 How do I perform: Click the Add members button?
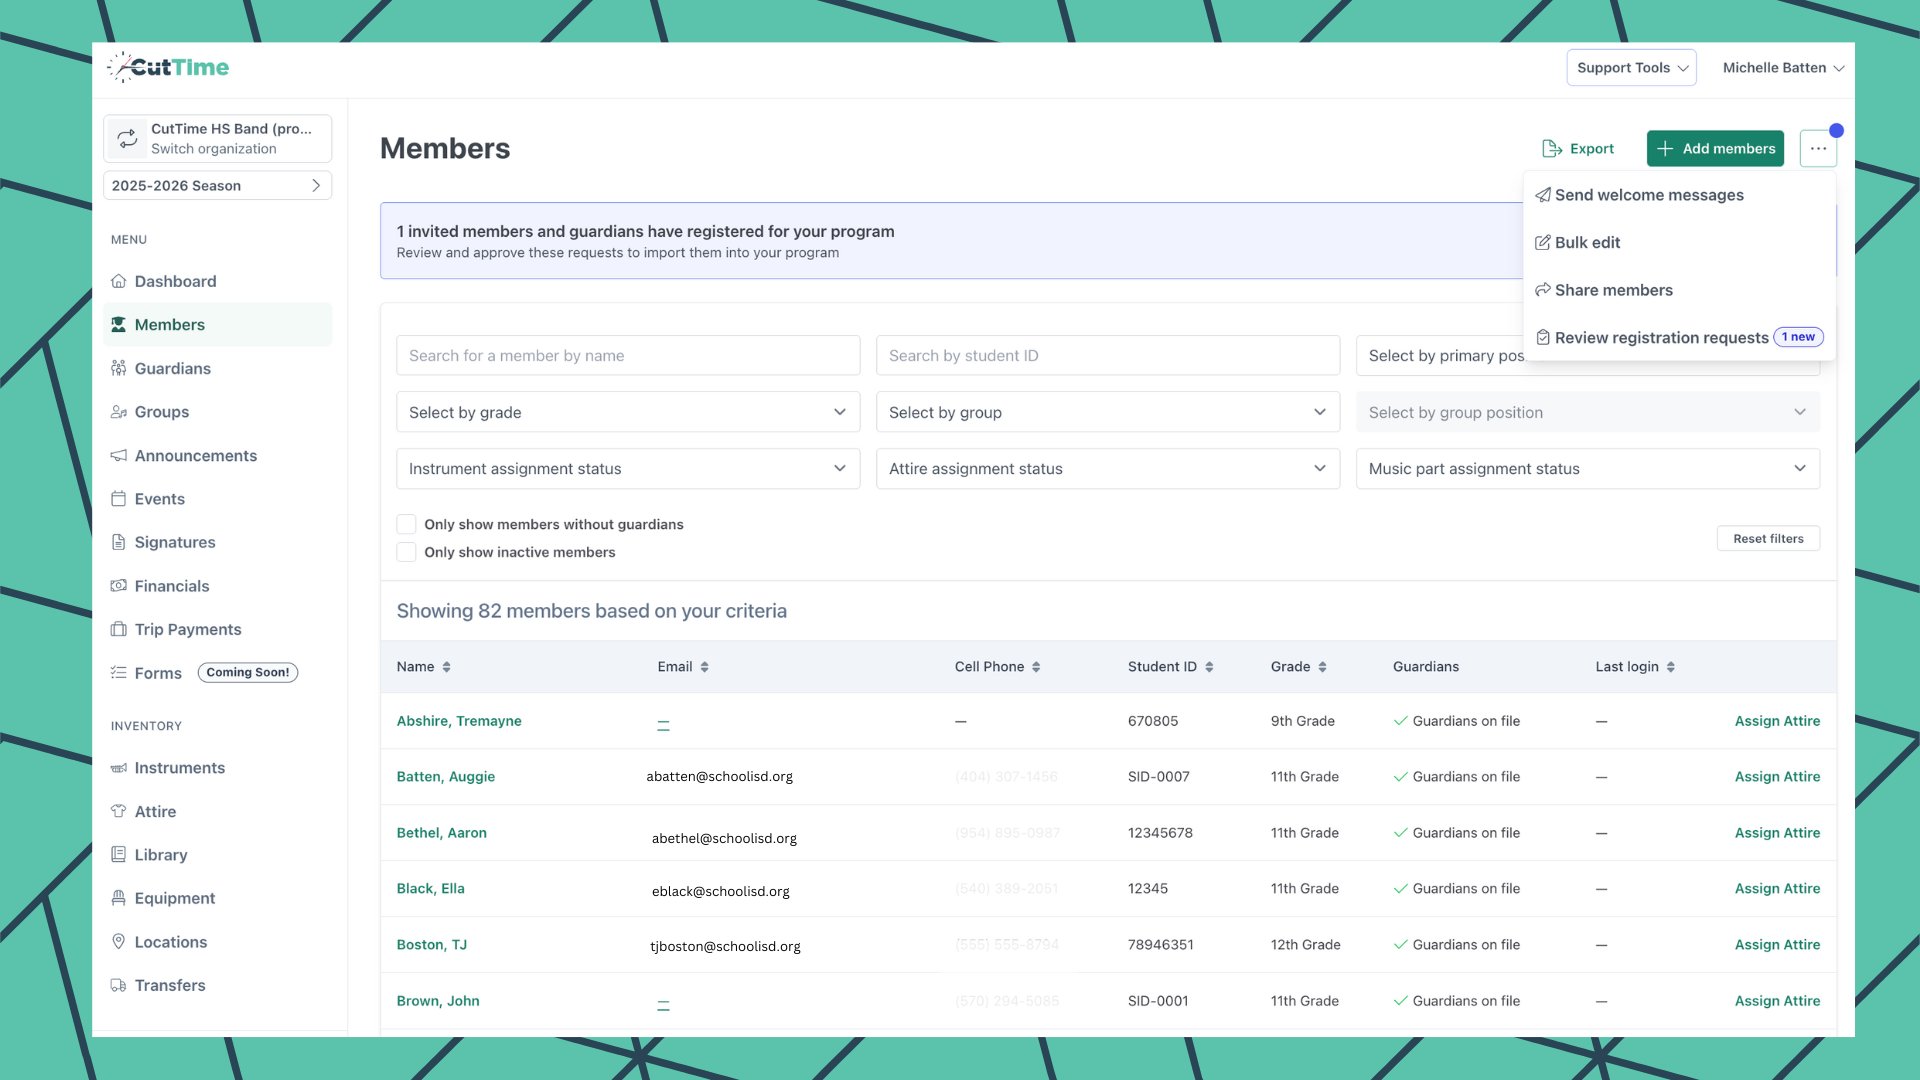[1715, 148]
